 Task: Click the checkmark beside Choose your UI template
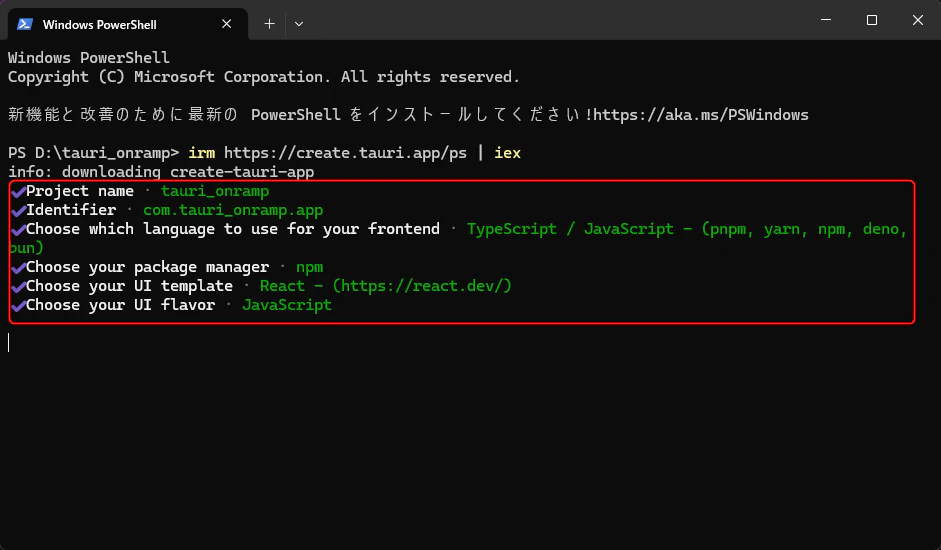[x=18, y=286]
